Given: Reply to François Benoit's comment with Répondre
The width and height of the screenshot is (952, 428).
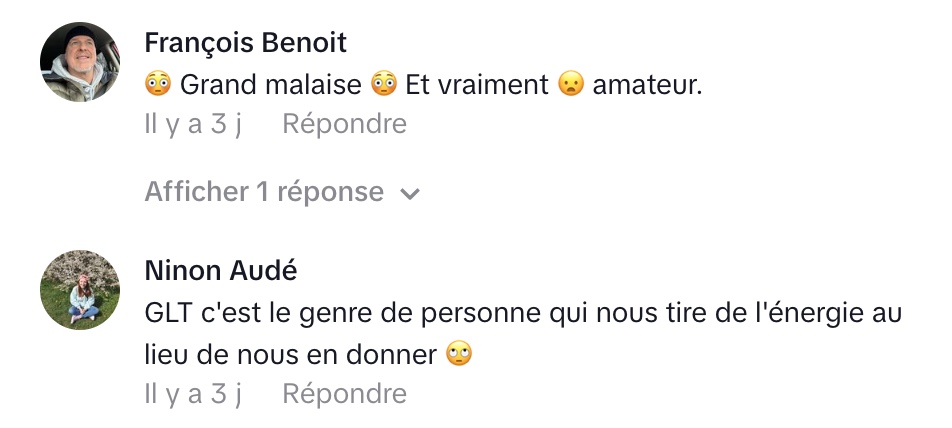Looking at the screenshot, I should 344,124.
